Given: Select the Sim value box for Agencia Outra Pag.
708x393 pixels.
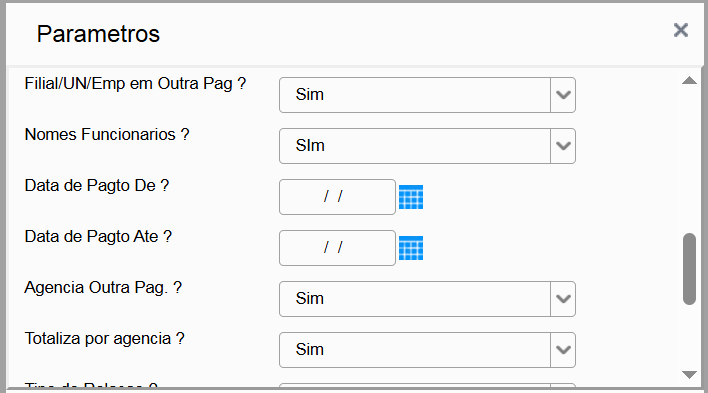Looking at the screenshot, I should 415,299.
